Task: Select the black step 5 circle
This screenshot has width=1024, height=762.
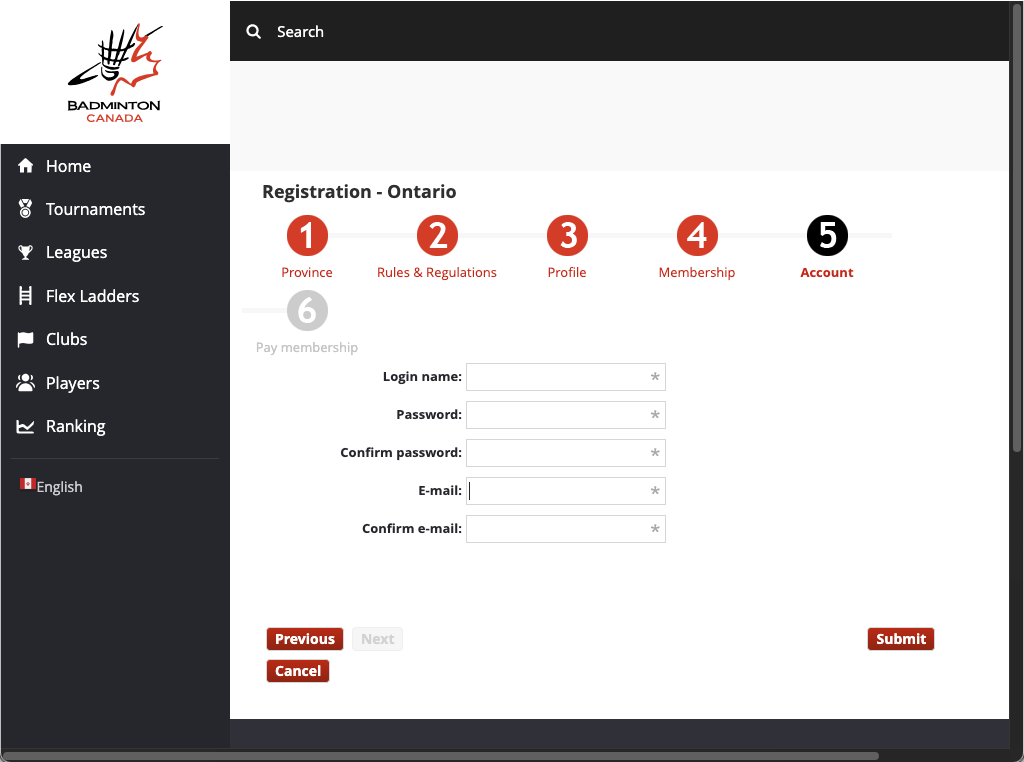Action: coord(827,236)
